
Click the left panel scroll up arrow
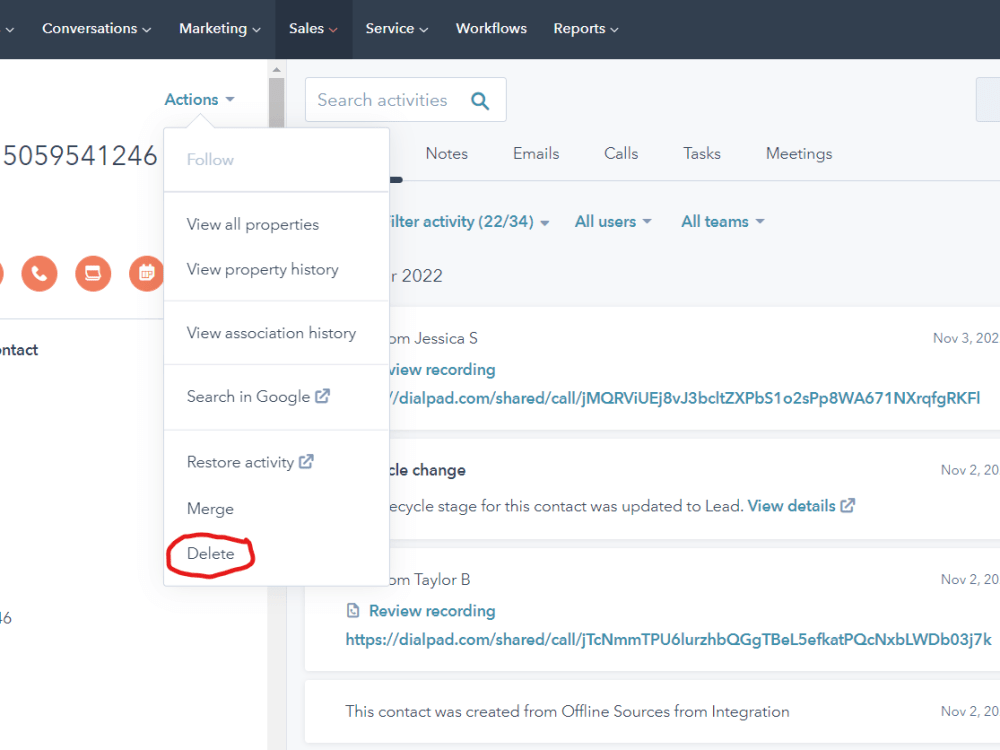276,69
